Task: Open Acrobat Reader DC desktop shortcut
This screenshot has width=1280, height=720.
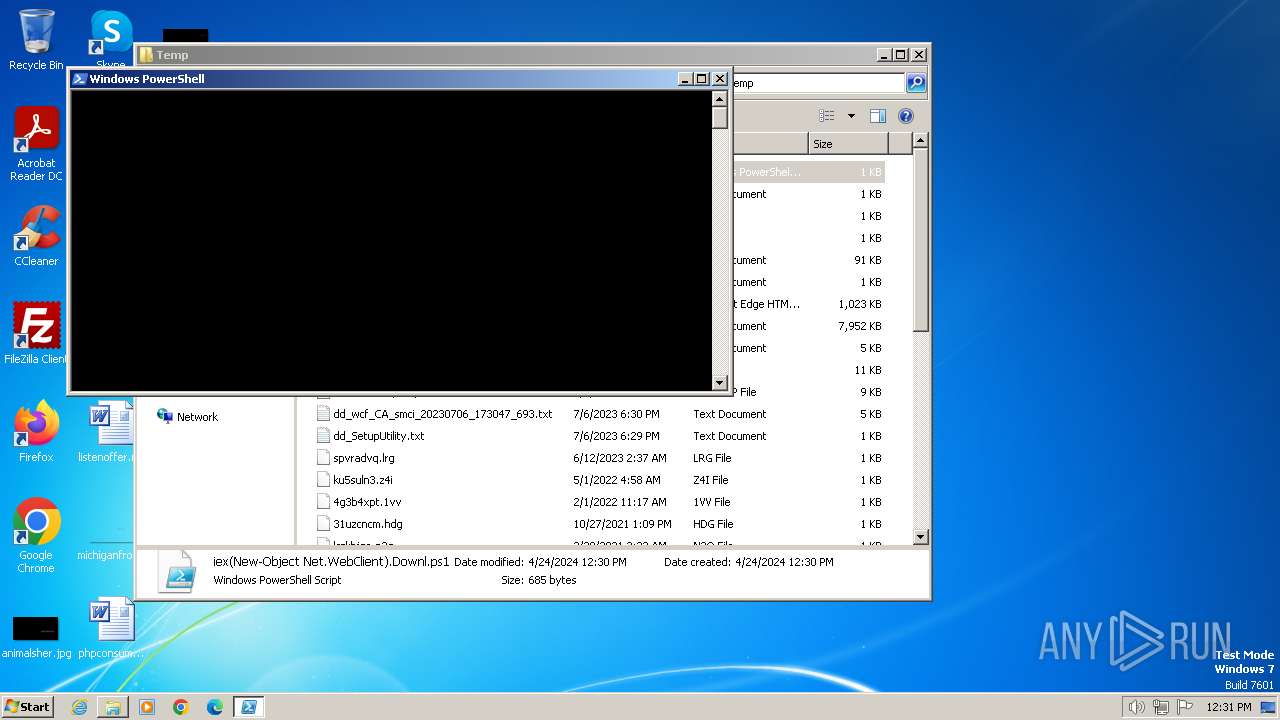Action: coord(36,144)
